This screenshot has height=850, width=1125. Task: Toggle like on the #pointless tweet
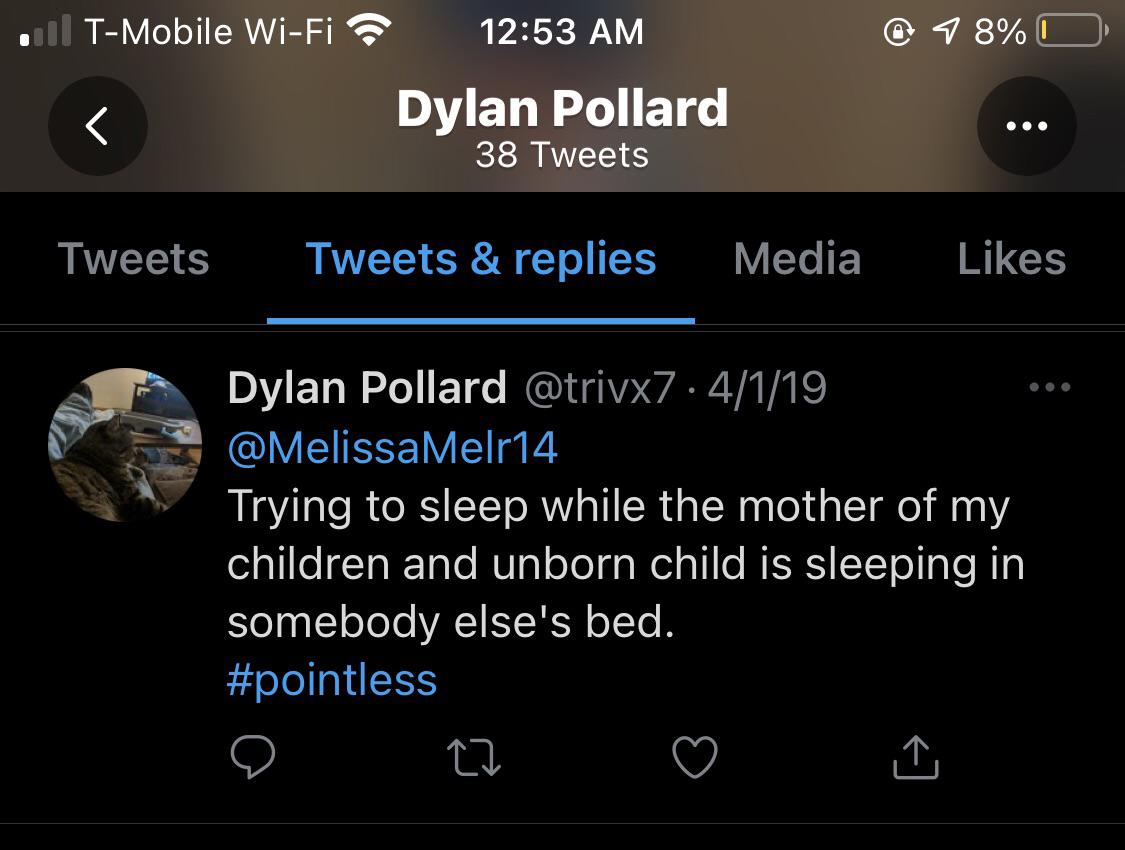pyautogui.click(x=694, y=758)
